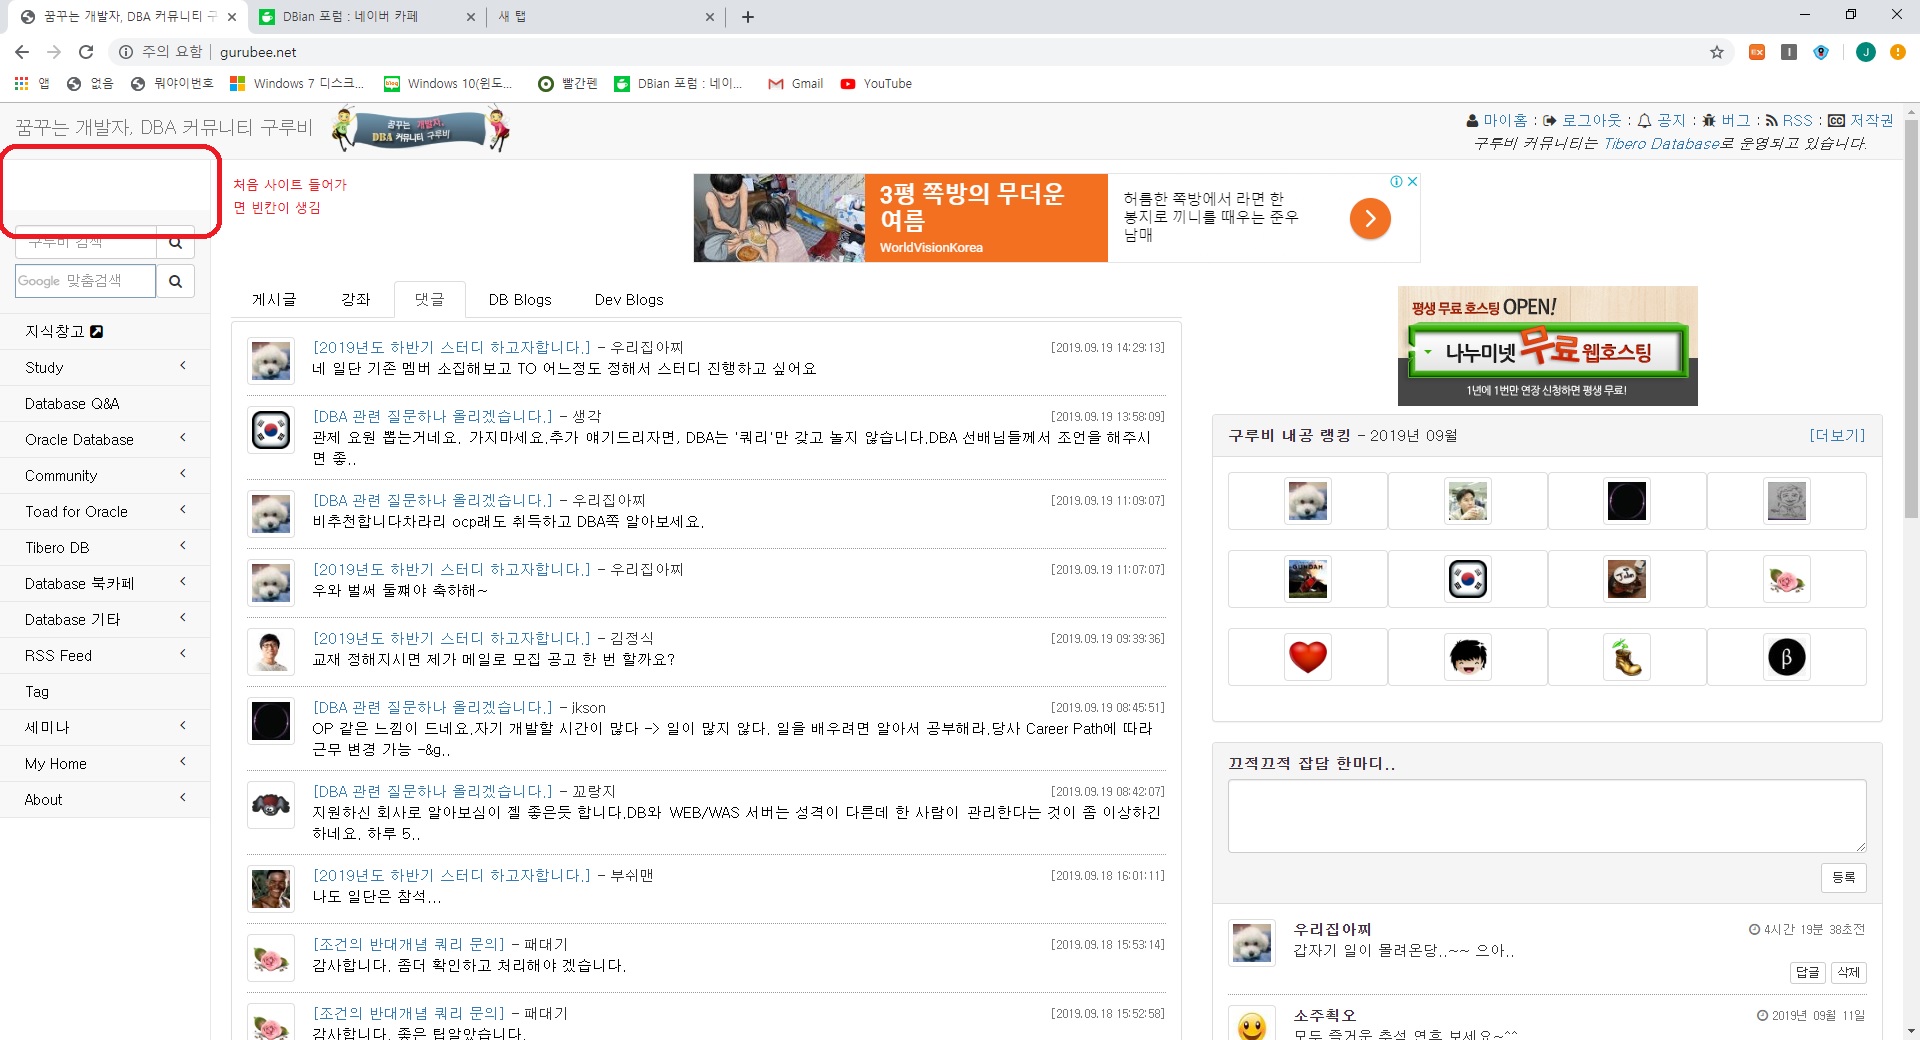Viewport: 1920px width, 1040px height.
Task: Click the orange arrow on the ad banner
Action: pyautogui.click(x=1370, y=218)
